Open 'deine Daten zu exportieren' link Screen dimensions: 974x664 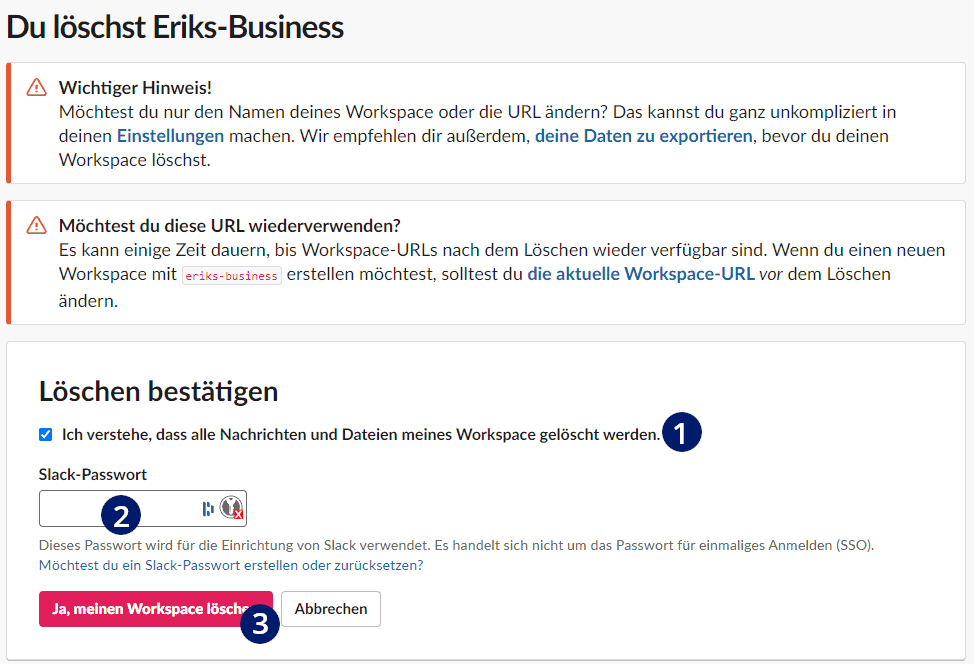tap(644, 136)
